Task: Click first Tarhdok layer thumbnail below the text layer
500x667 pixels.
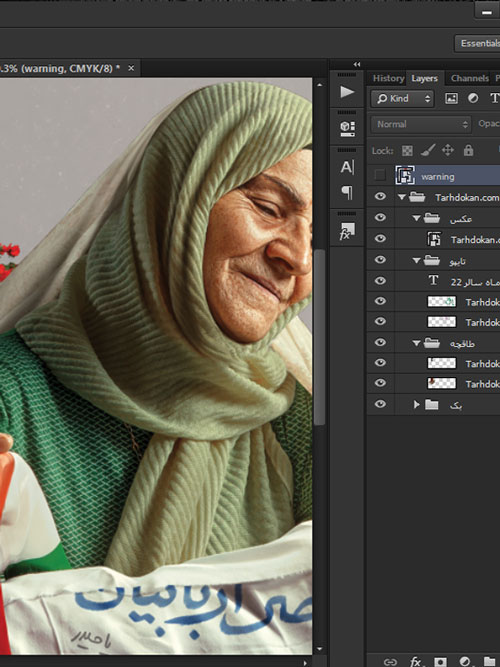Action: [x=441, y=302]
